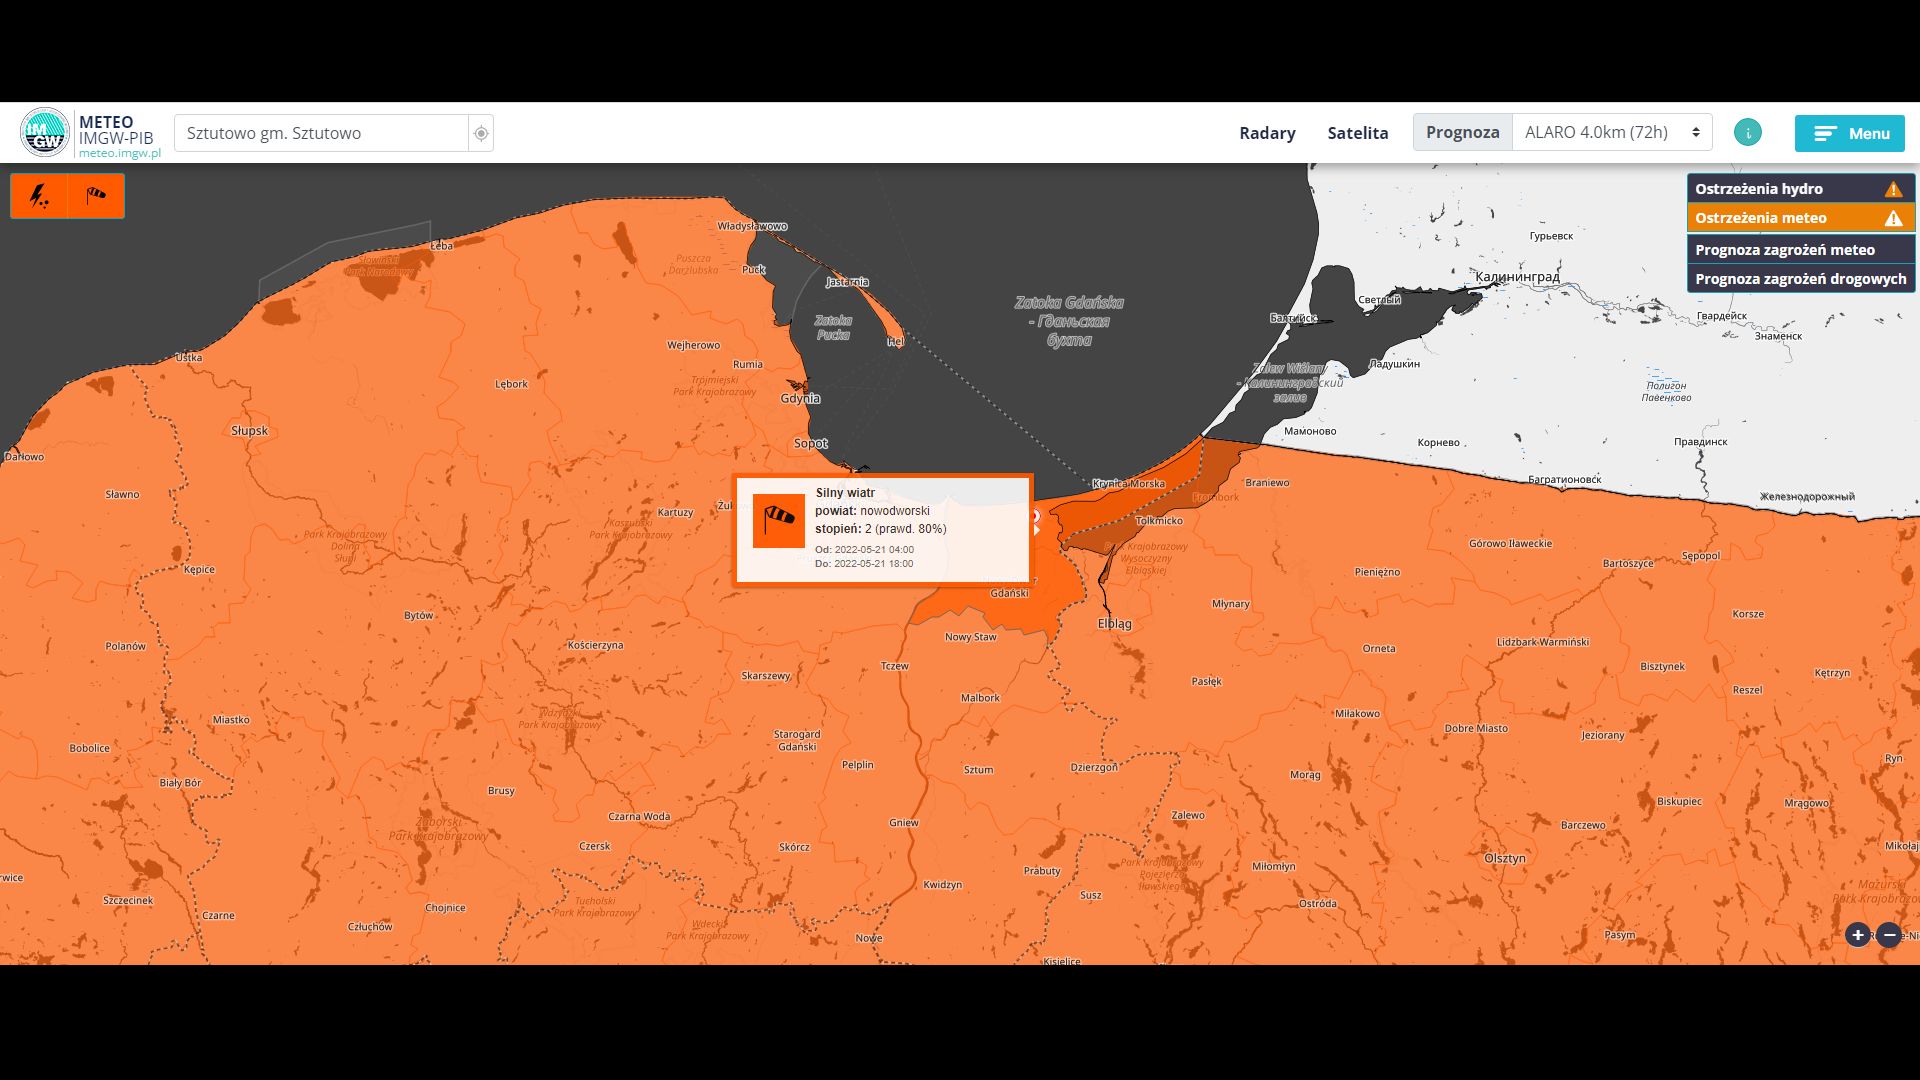Open the ALARO 4.0km (72h) model dropdown
Screen dimensions: 1920x1080
(x=1611, y=132)
